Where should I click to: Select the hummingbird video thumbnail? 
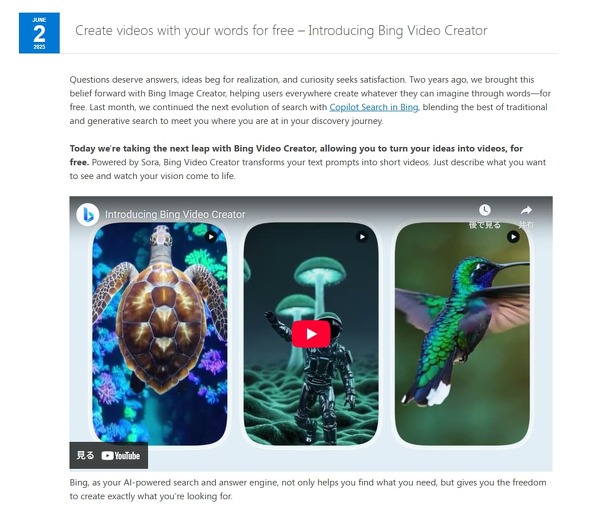click(462, 334)
